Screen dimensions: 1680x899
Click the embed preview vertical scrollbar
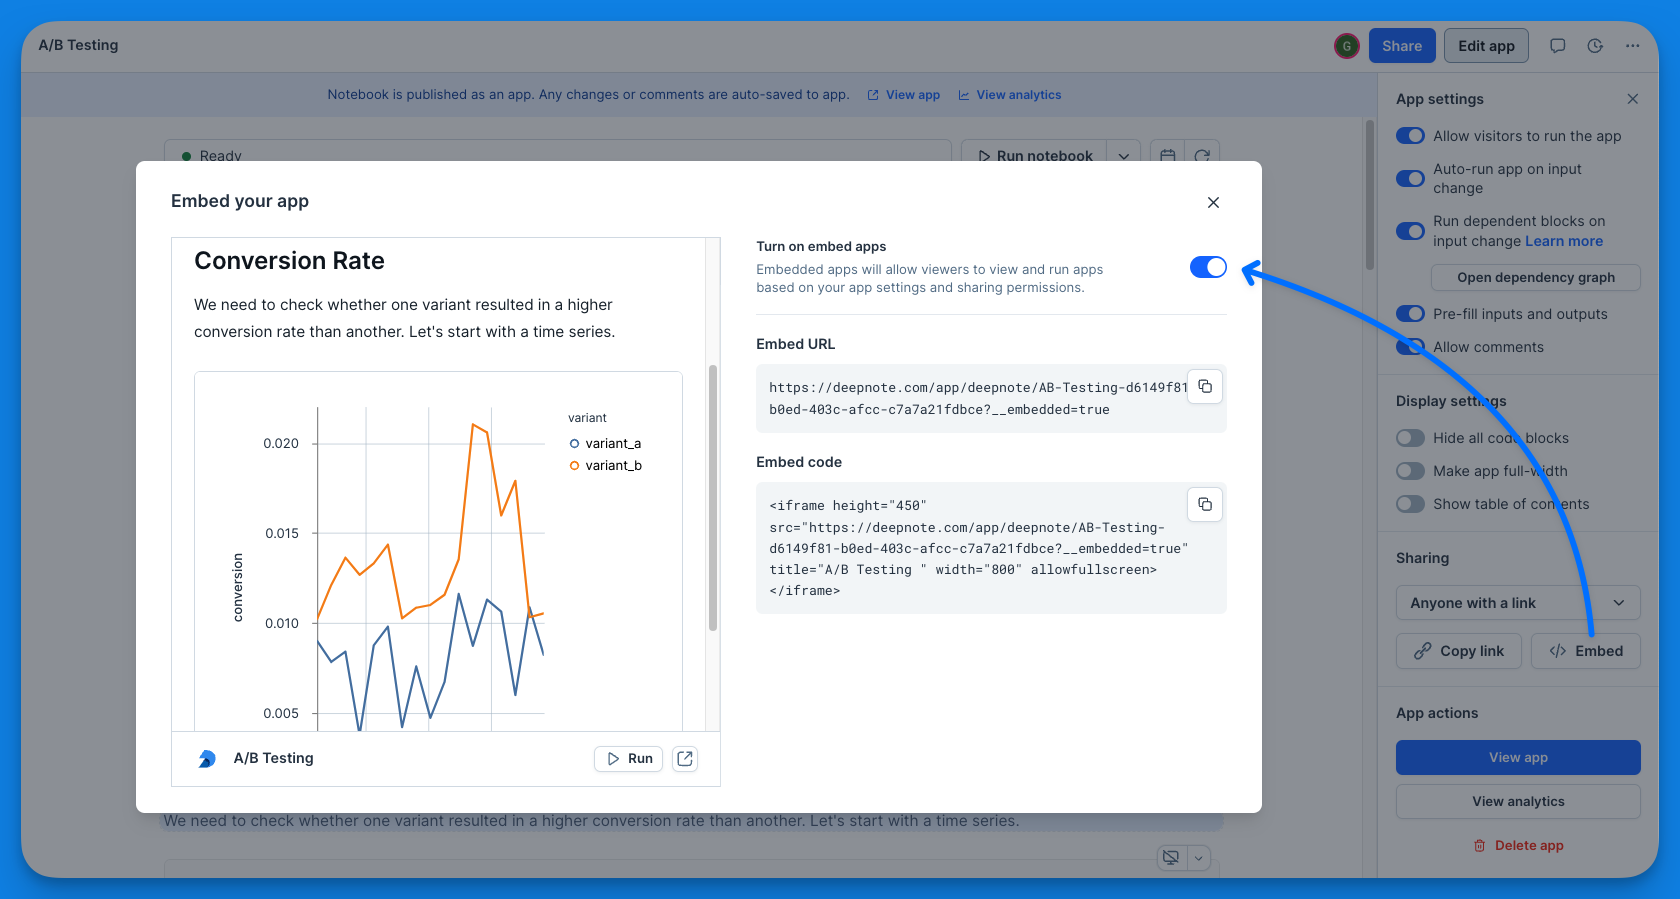[713, 498]
